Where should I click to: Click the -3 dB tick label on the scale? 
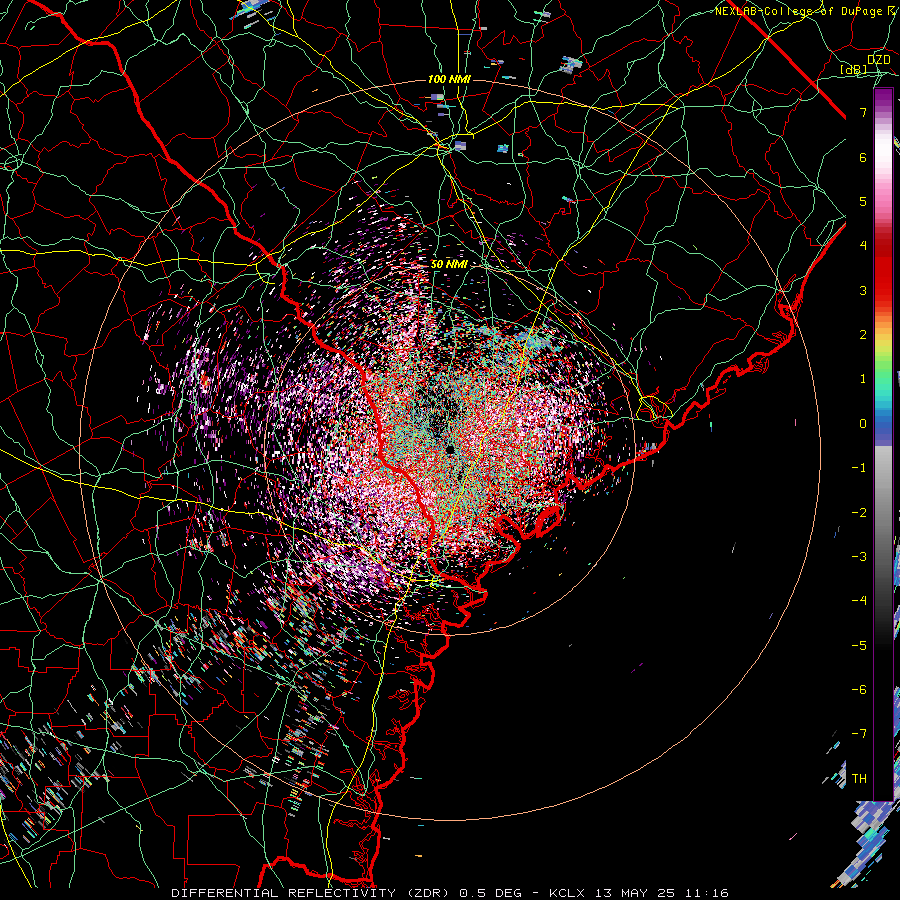(x=859, y=557)
